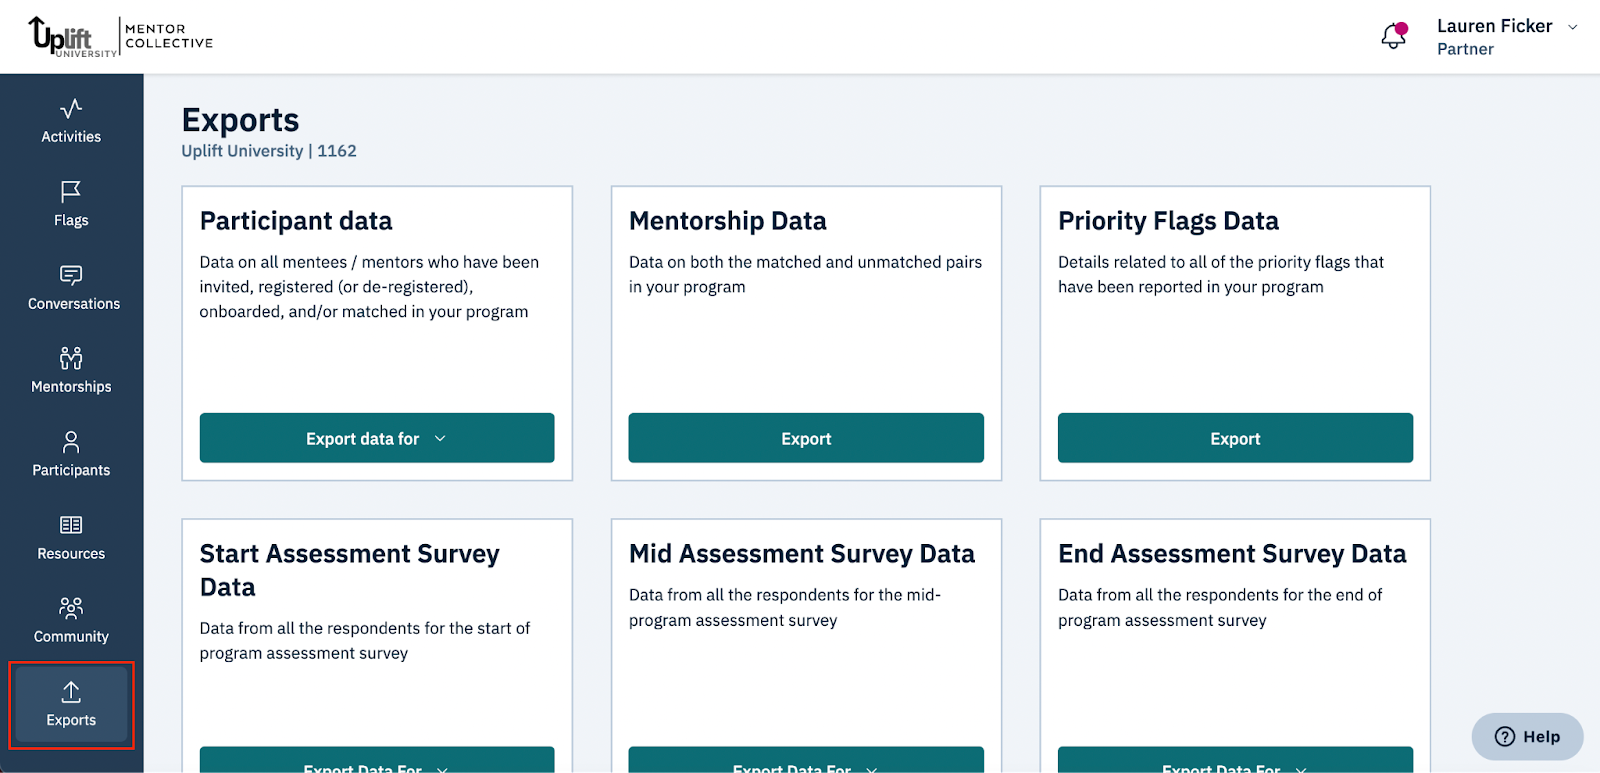Click the Uplift University | 1162 subtitle
1600x773 pixels.
269,151
